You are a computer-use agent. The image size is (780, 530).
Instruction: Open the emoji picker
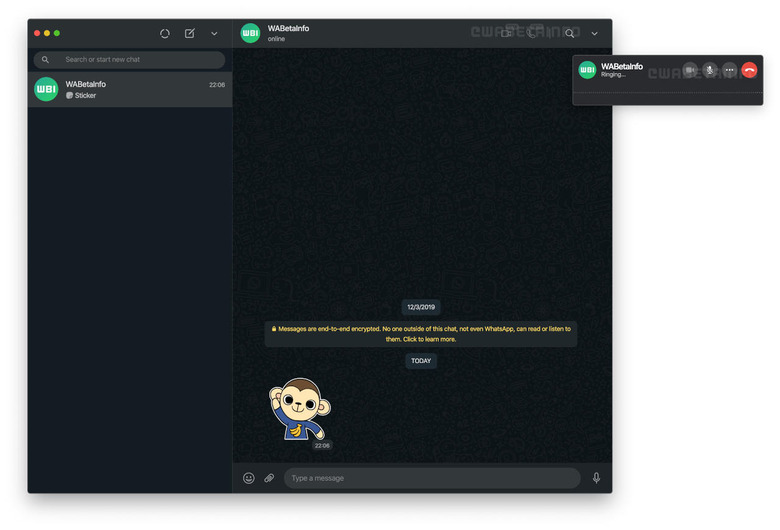tap(249, 478)
